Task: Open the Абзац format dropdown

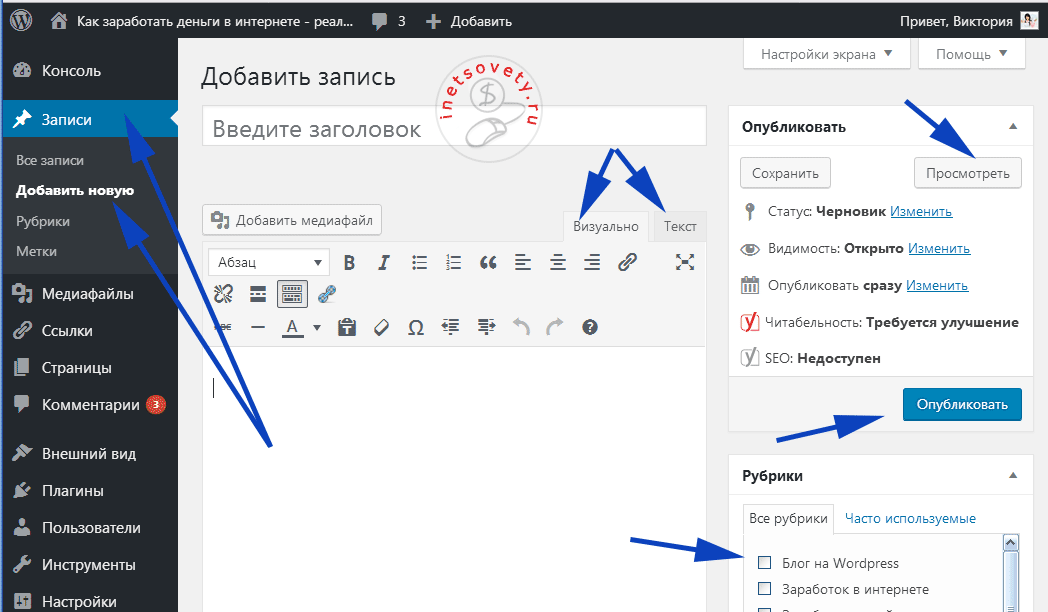Action: tap(268, 262)
